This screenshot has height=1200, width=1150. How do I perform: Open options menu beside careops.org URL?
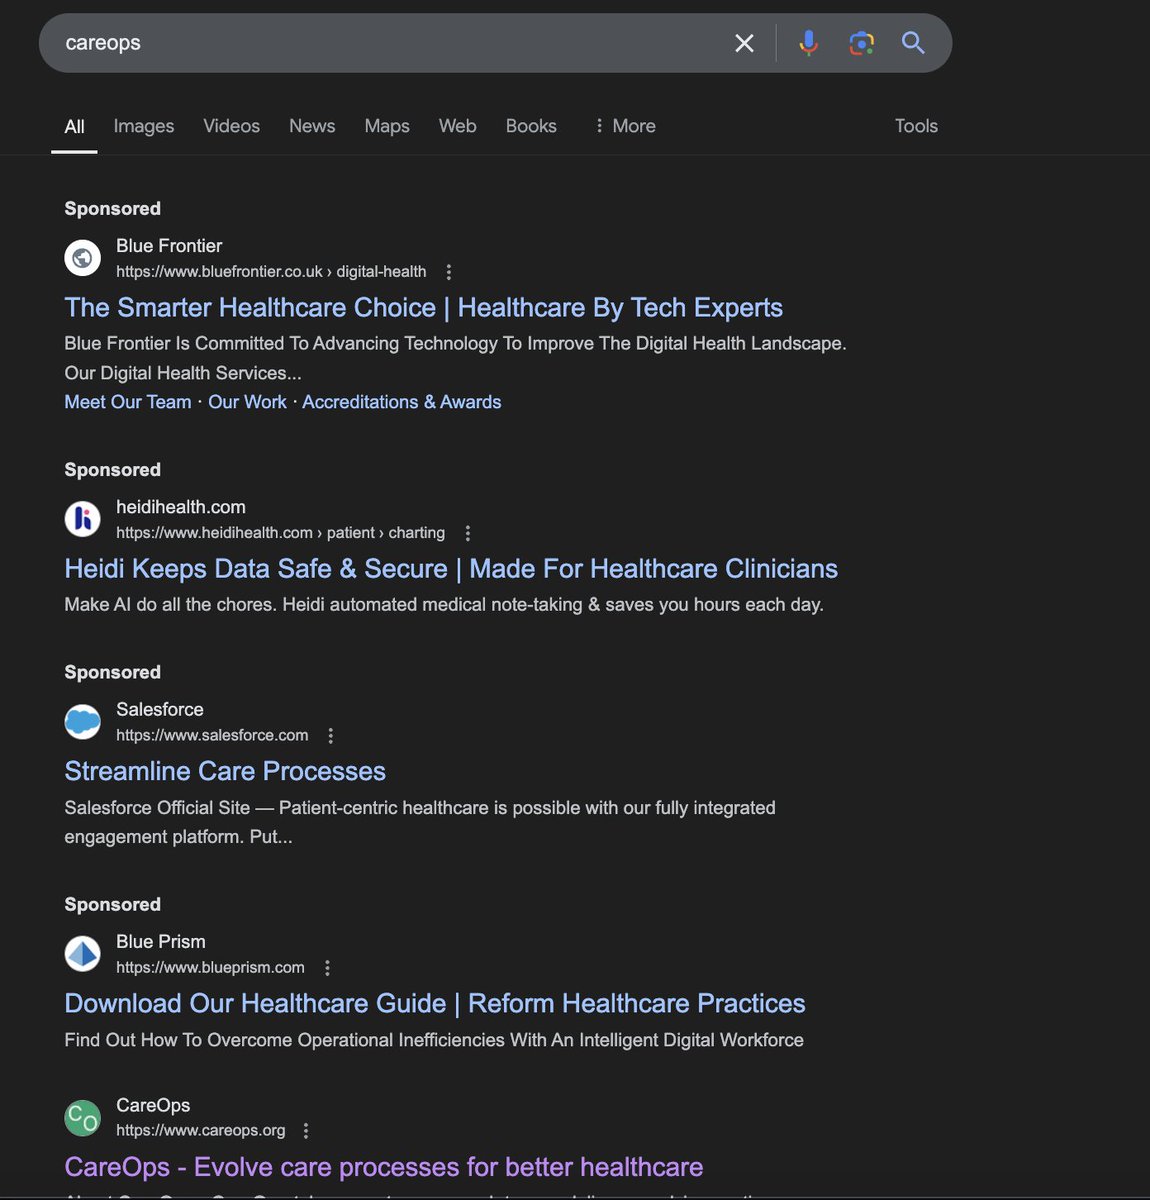[306, 1130]
